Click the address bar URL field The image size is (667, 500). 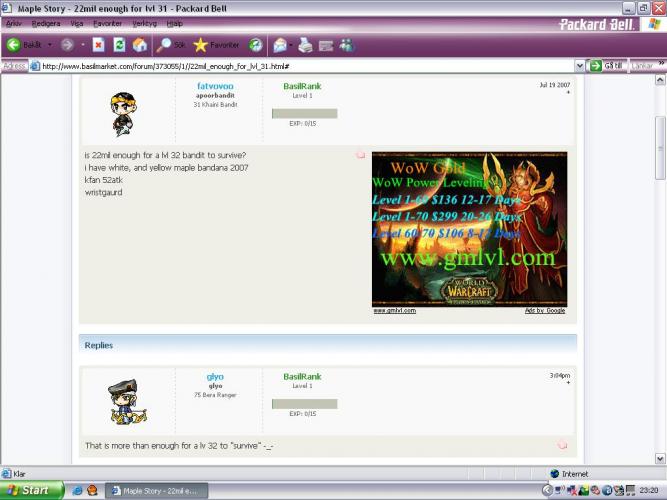pos(306,66)
